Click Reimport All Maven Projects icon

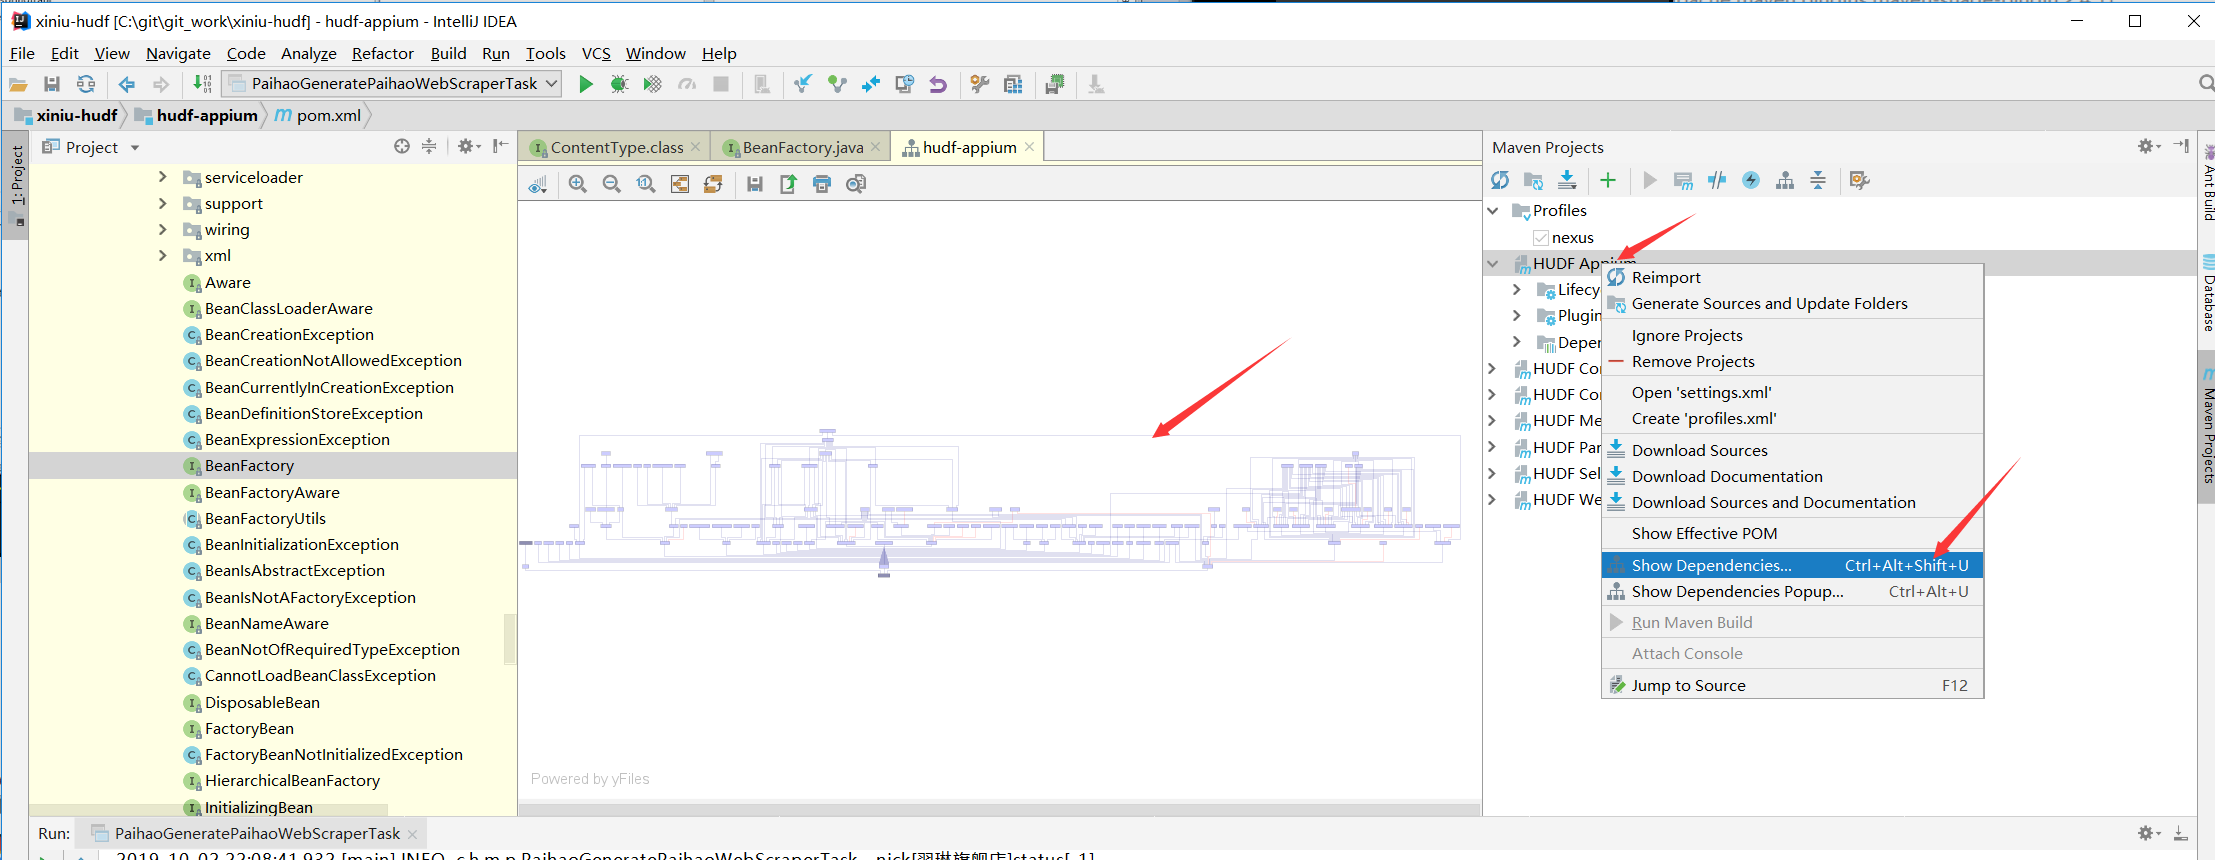(1500, 180)
